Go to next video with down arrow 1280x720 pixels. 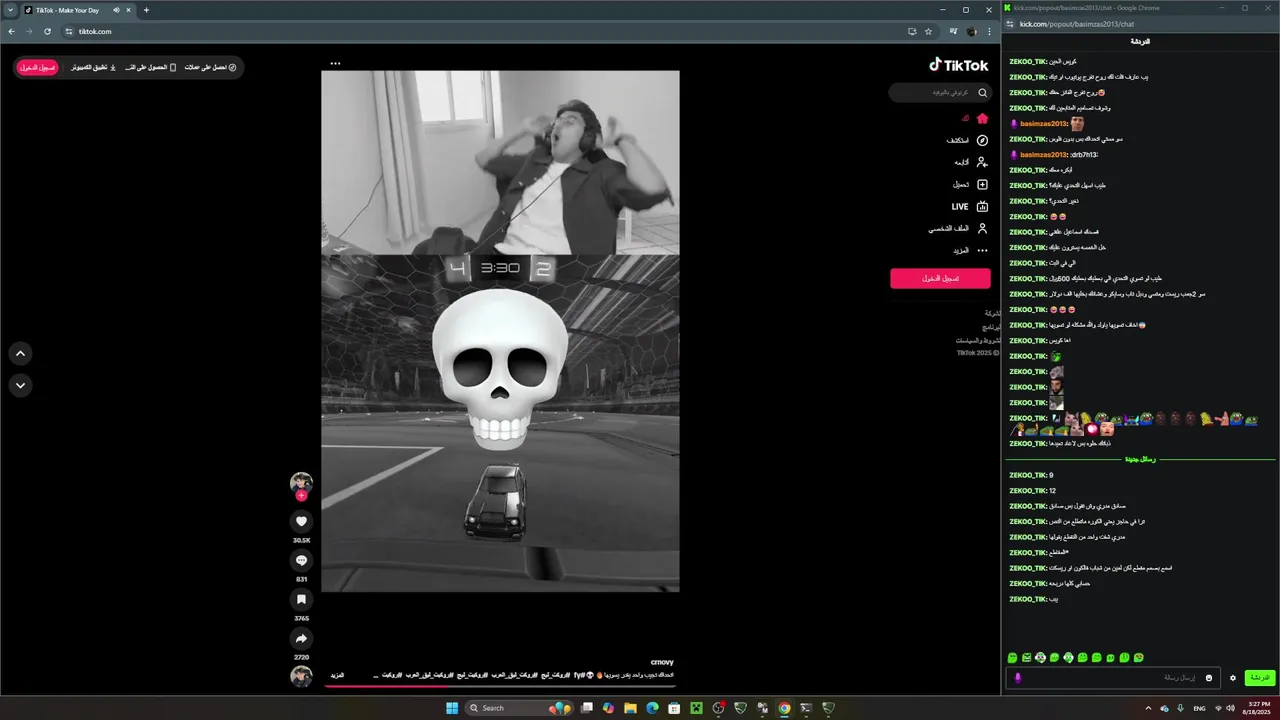(20, 385)
